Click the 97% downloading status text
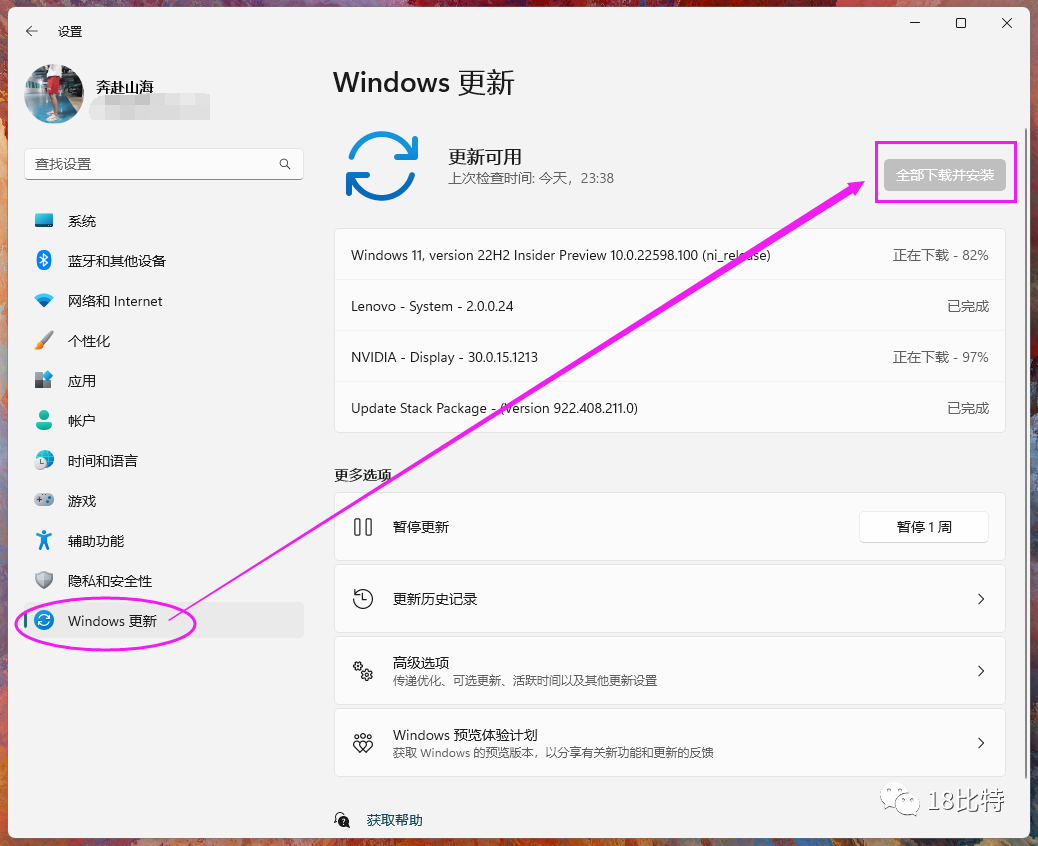The height and width of the screenshot is (846, 1038). tap(940, 357)
